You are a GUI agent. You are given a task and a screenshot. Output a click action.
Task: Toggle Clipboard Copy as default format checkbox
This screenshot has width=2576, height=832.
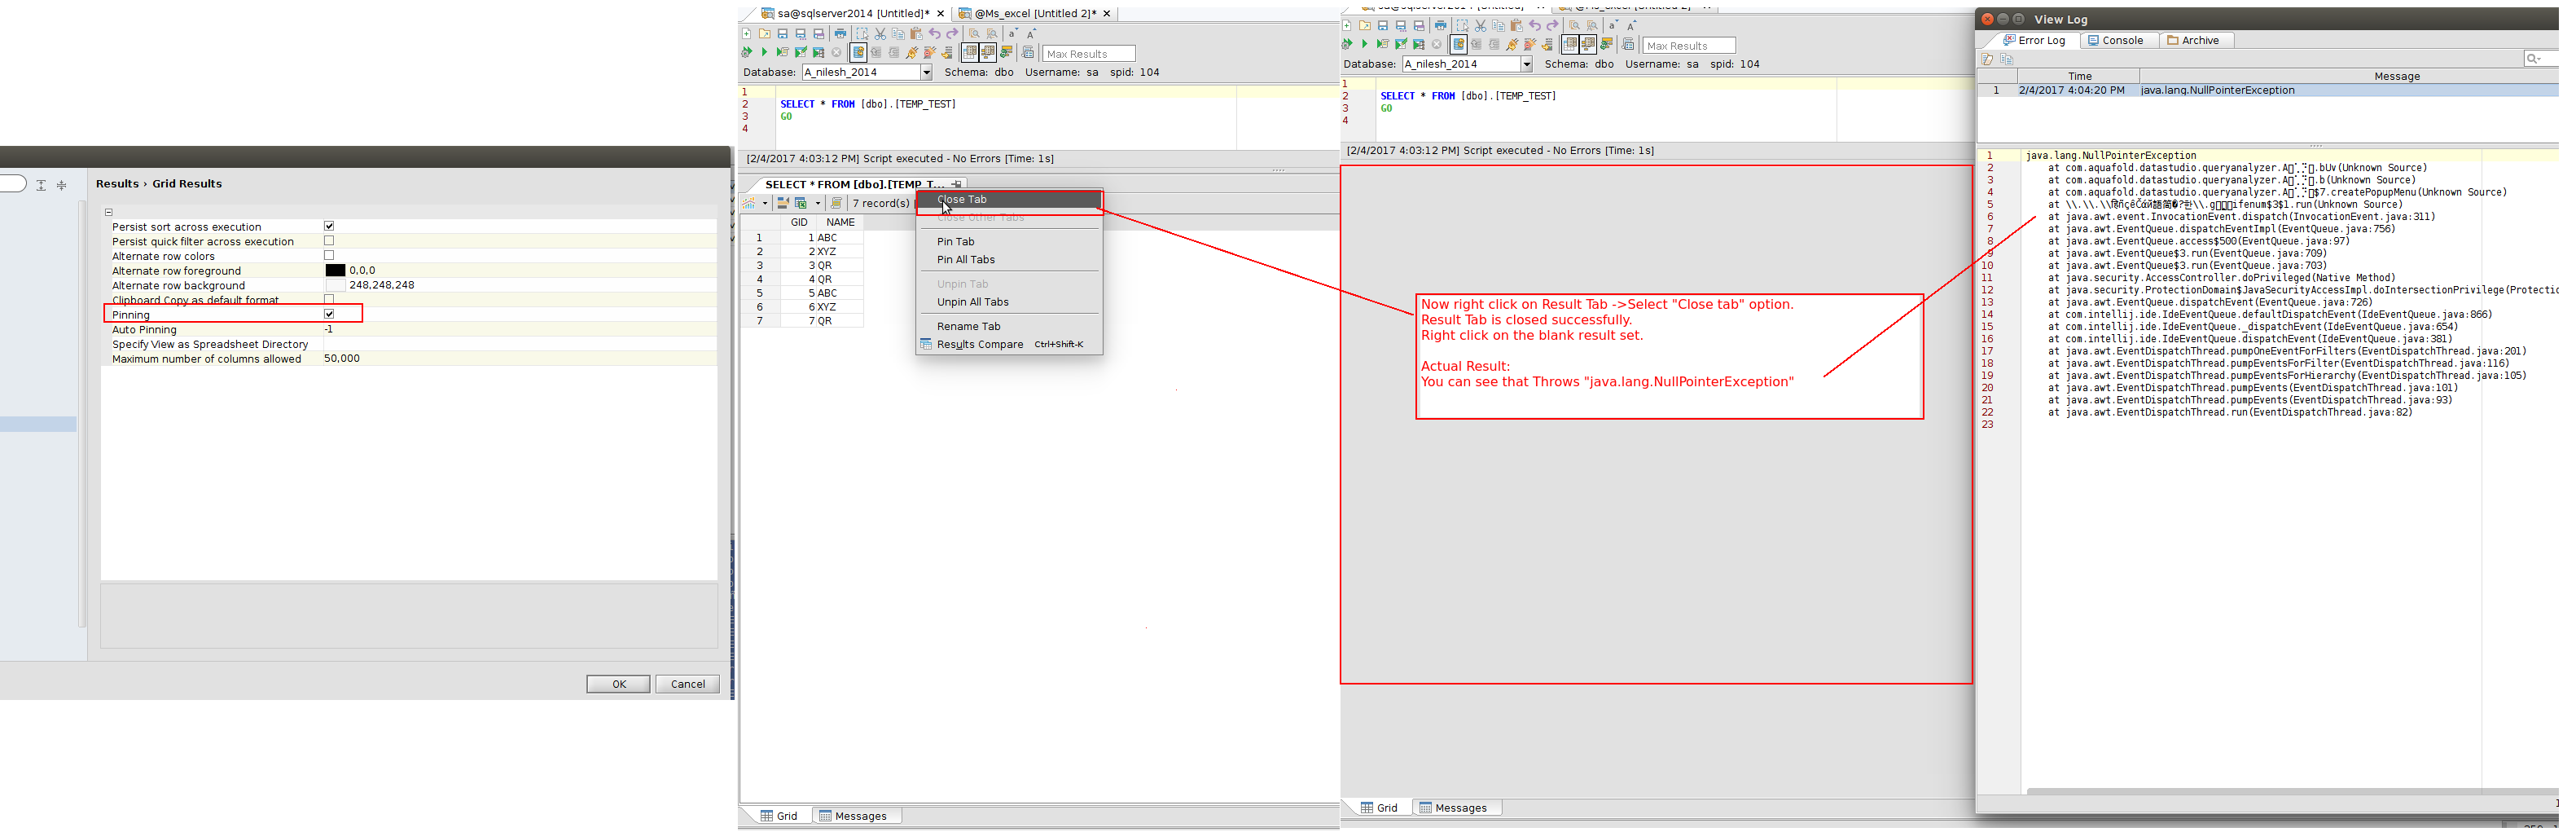coord(329,299)
